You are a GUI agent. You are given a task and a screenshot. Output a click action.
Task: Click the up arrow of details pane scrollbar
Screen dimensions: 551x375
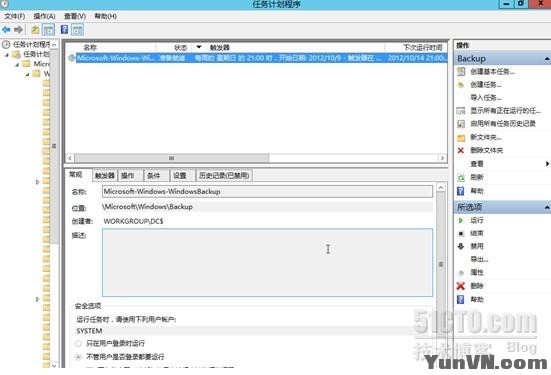(x=441, y=188)
